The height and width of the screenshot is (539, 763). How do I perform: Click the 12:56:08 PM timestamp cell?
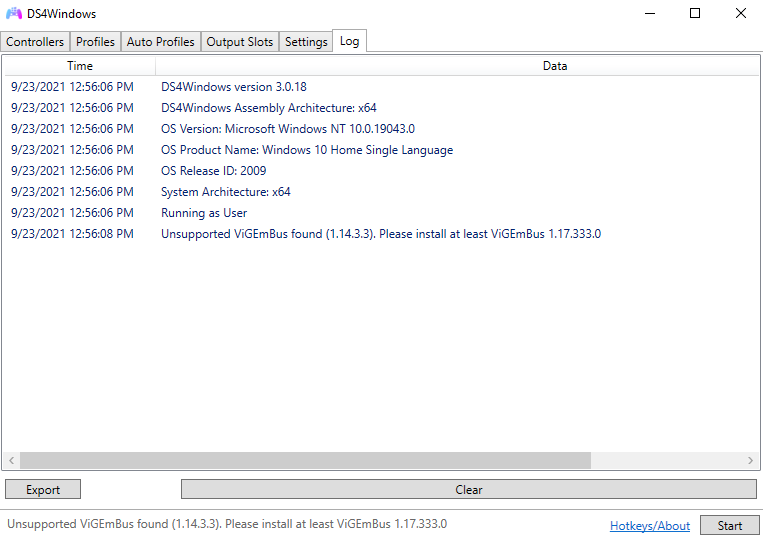click(x=72, y=234)
